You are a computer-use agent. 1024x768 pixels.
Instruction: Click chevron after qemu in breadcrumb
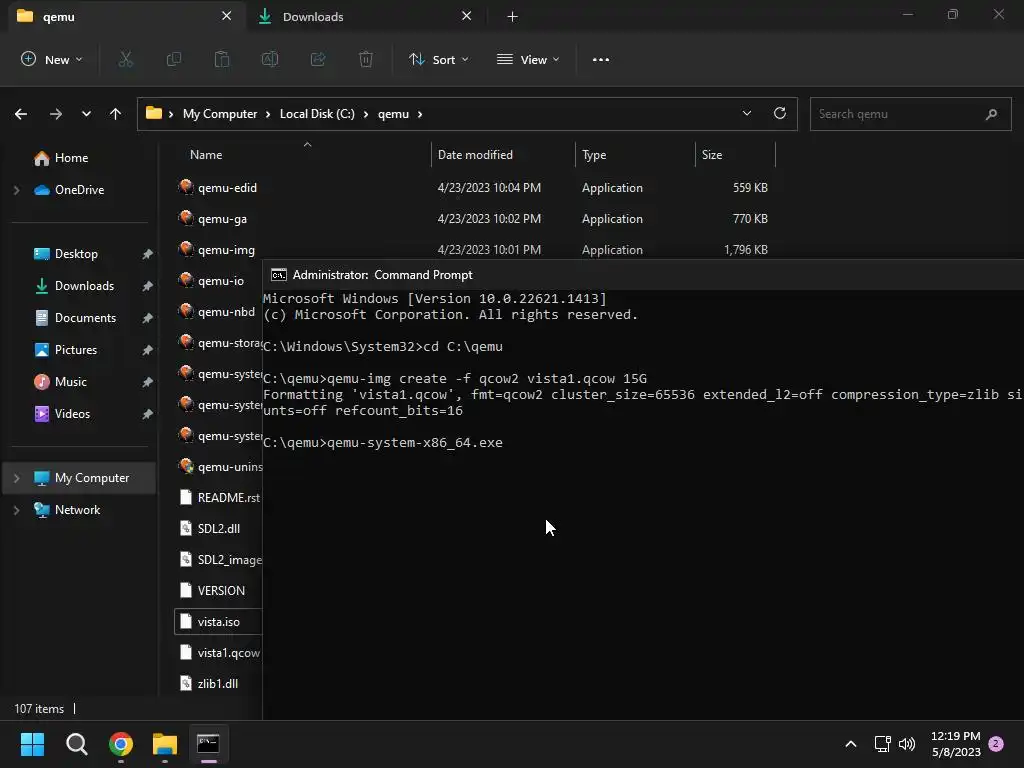point(420,114)
